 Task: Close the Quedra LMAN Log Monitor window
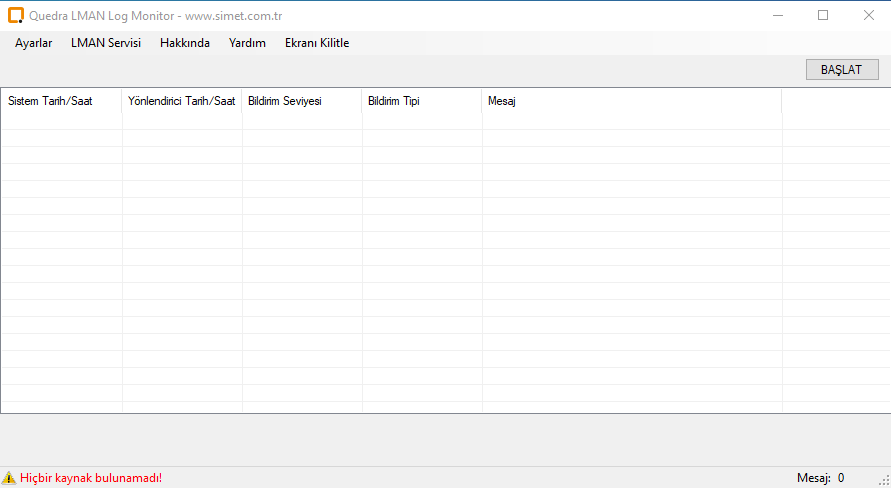click(x=868, y=15)
